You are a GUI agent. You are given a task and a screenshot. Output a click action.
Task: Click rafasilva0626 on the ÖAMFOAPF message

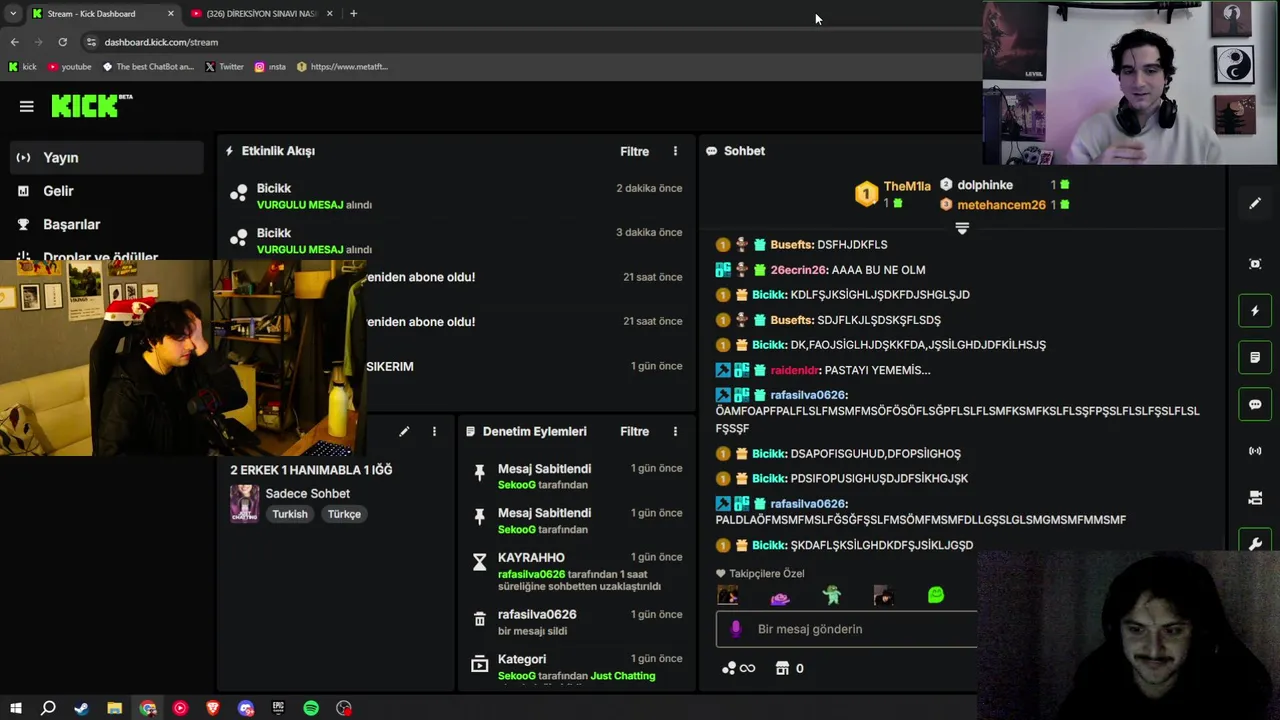point(808,395)
